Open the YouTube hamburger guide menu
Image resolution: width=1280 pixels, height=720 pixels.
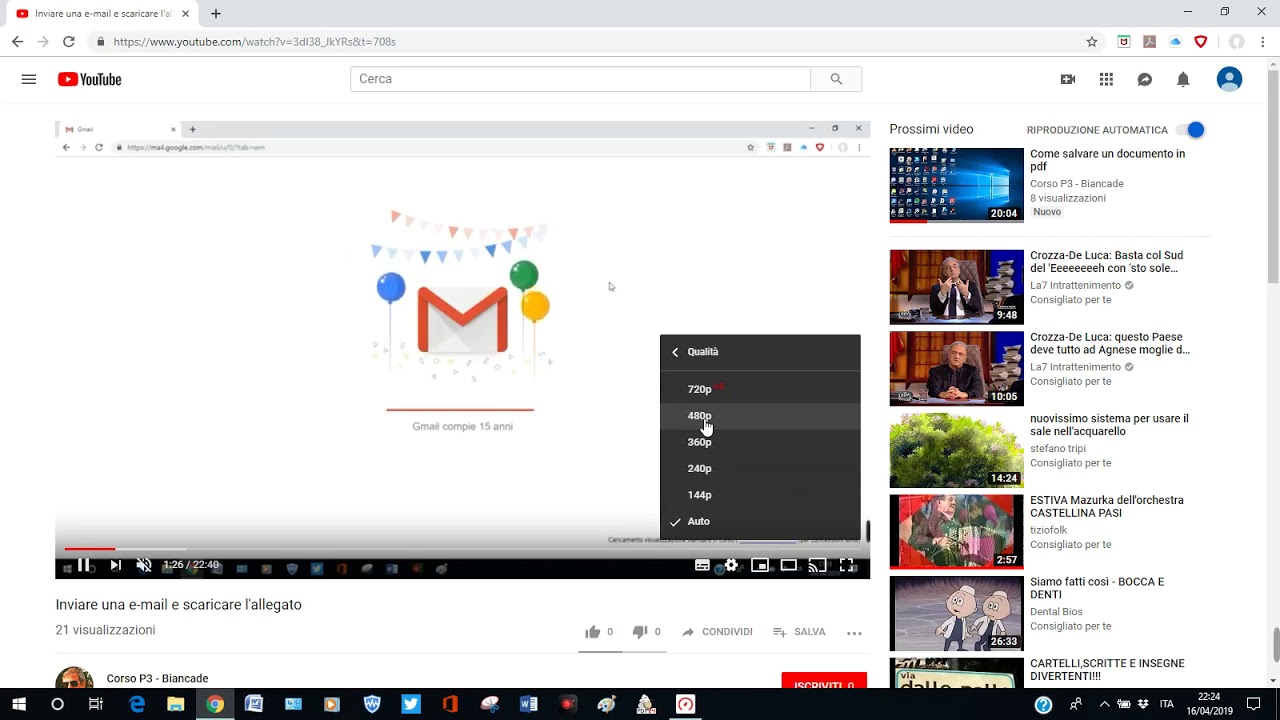point(29,79)
